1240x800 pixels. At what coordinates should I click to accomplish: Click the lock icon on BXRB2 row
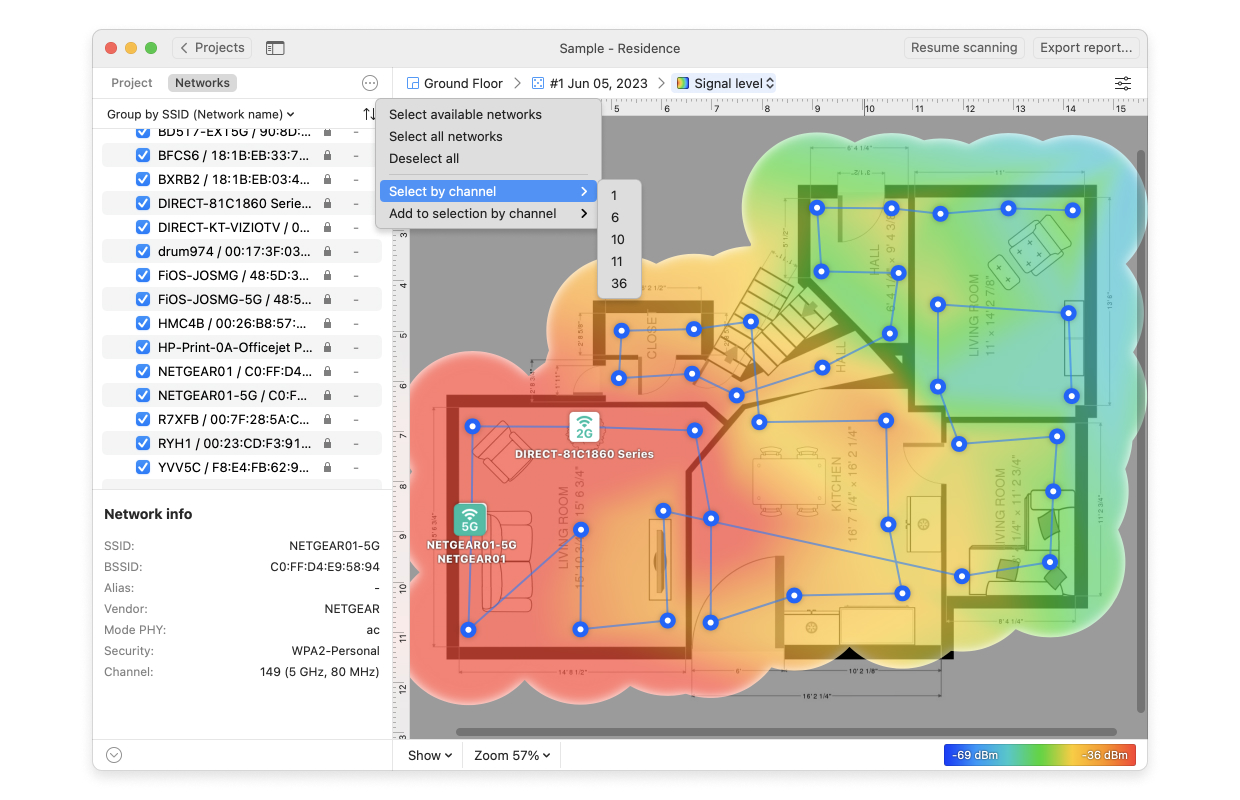[x=327, y=179]
